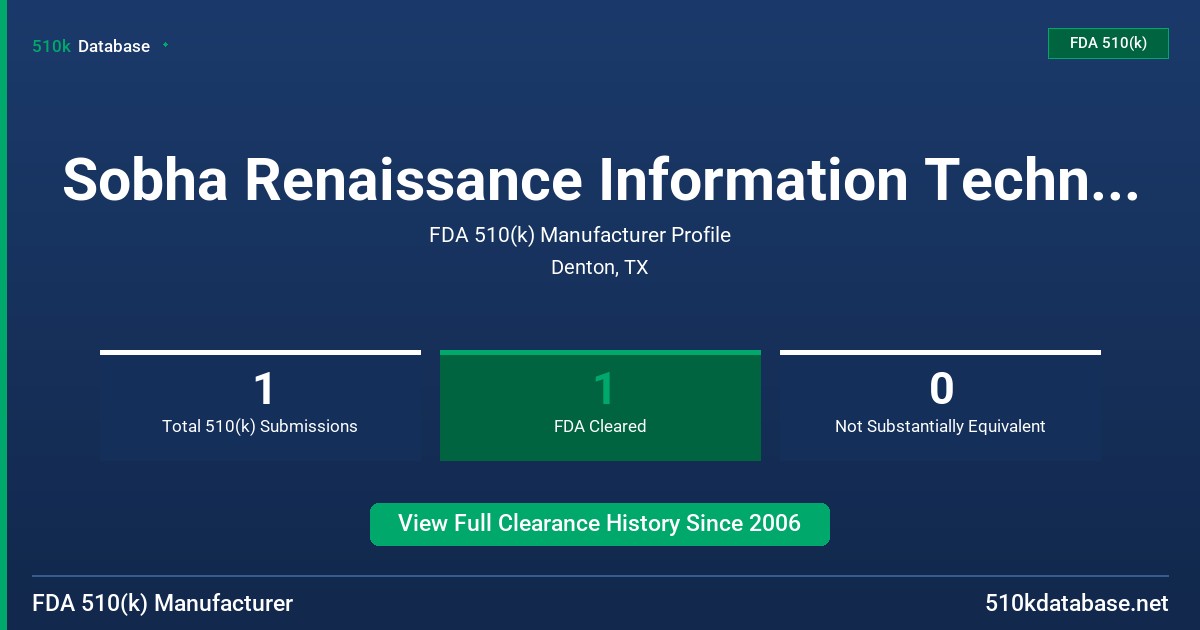Image resolution: width=1200 pixels, height=630 pixels.
Task: Click the FDA 510(k) badge
Action: 1108,44
